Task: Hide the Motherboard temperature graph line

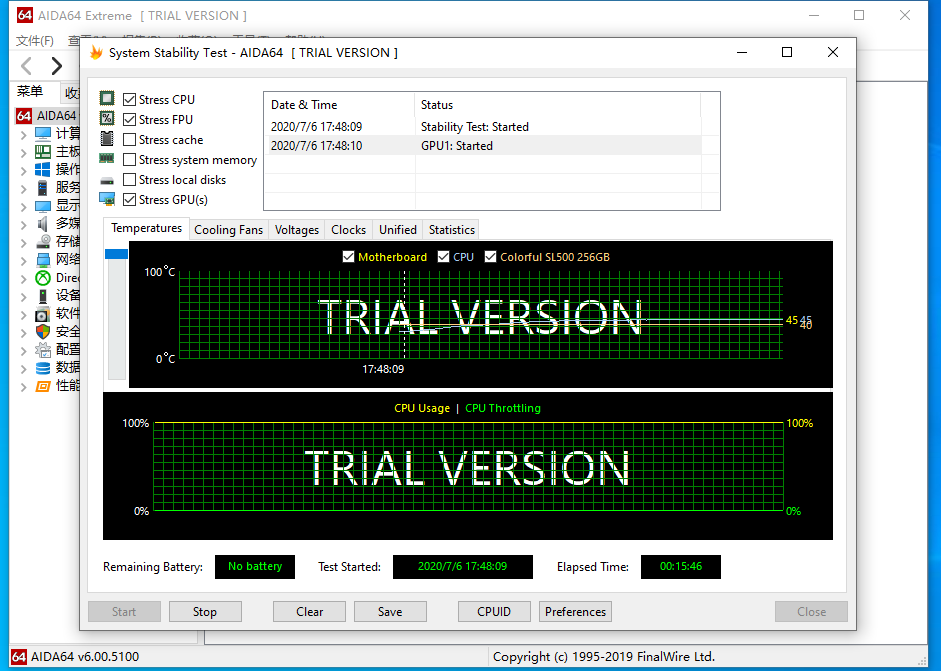Action: [x=348, y=257]
